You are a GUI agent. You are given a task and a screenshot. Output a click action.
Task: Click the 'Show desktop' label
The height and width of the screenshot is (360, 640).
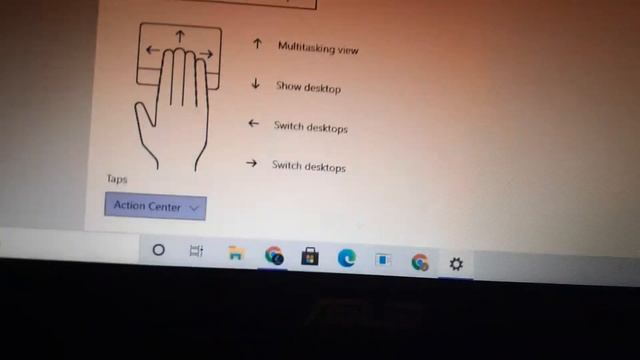tap(308, 87)
